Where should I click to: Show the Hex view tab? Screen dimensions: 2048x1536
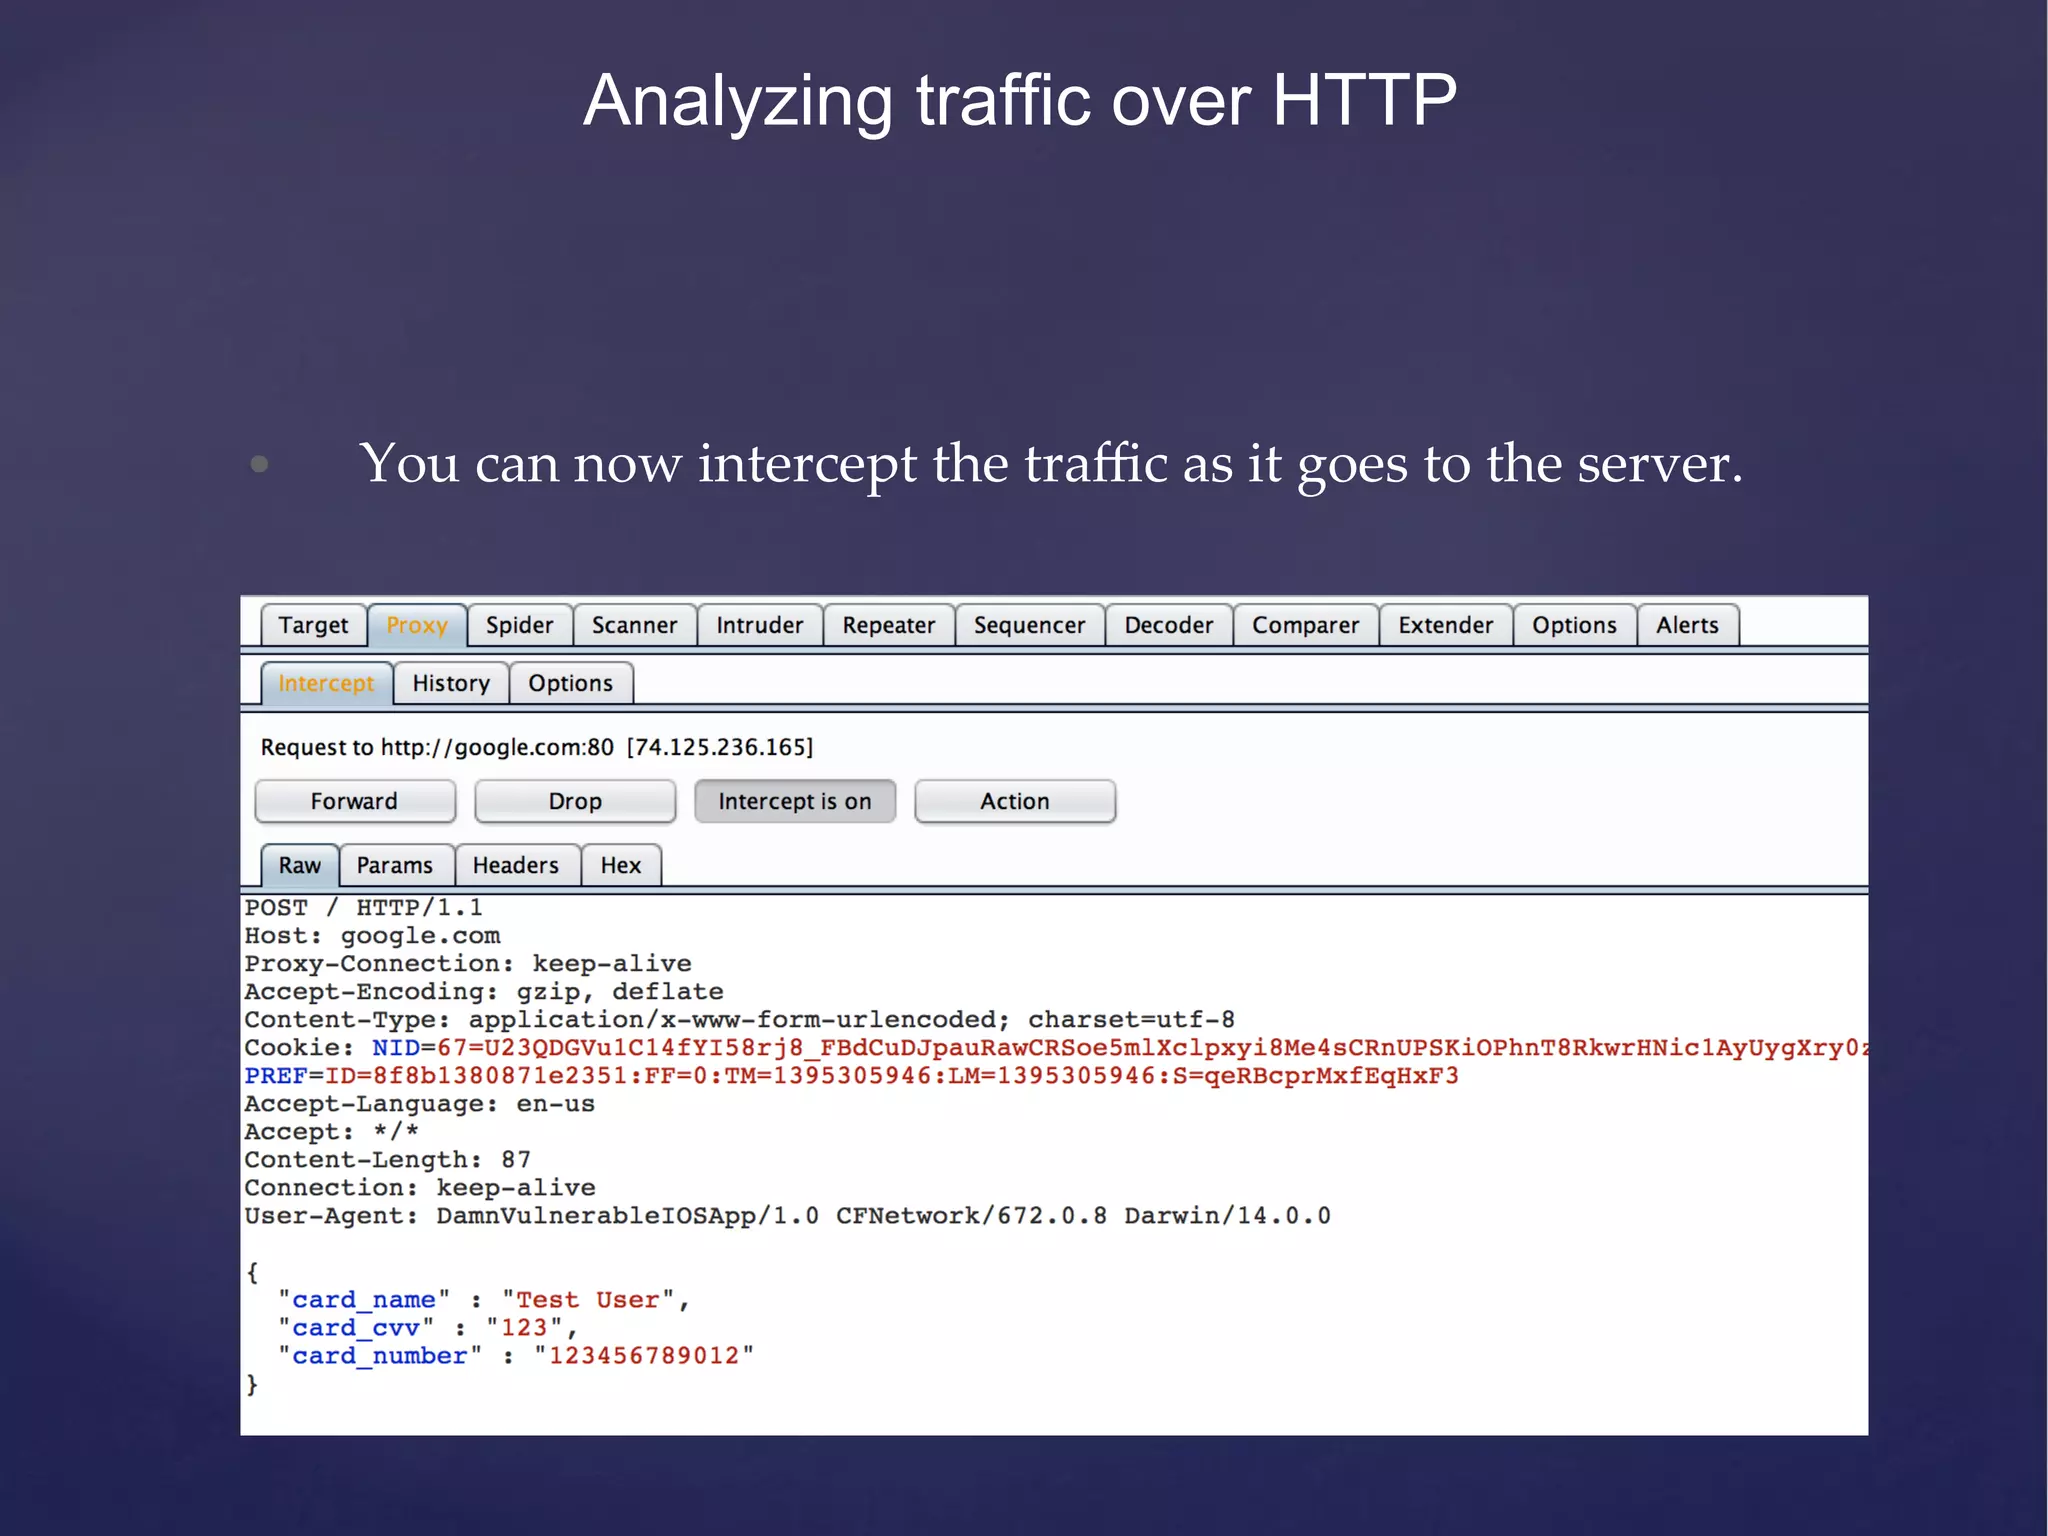pyautogui.click(x=621, y=865)
